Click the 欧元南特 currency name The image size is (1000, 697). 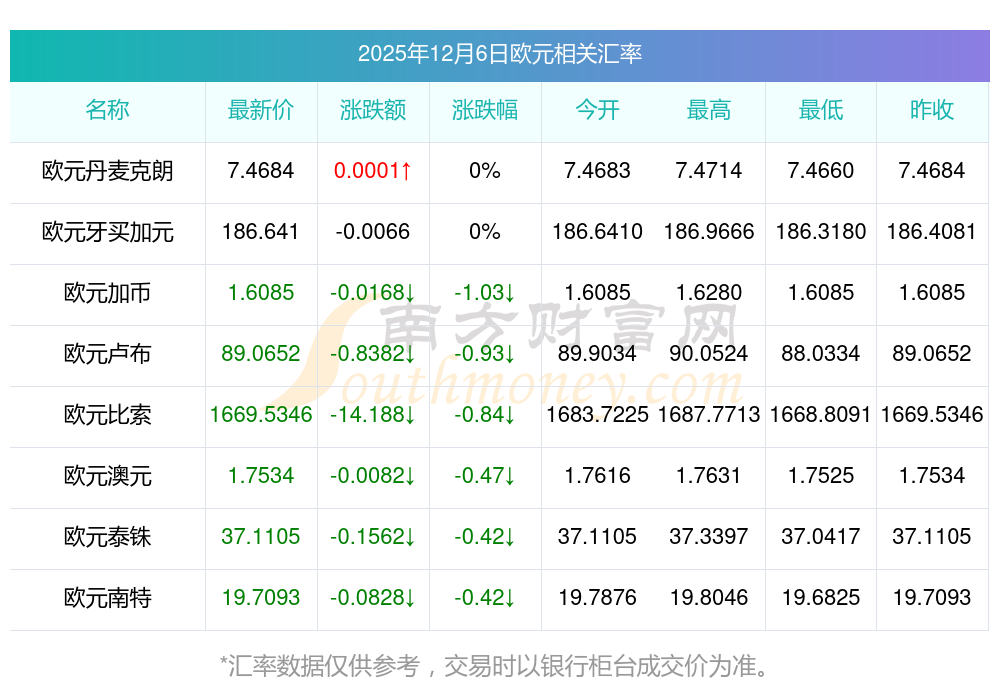coord(107,598)
